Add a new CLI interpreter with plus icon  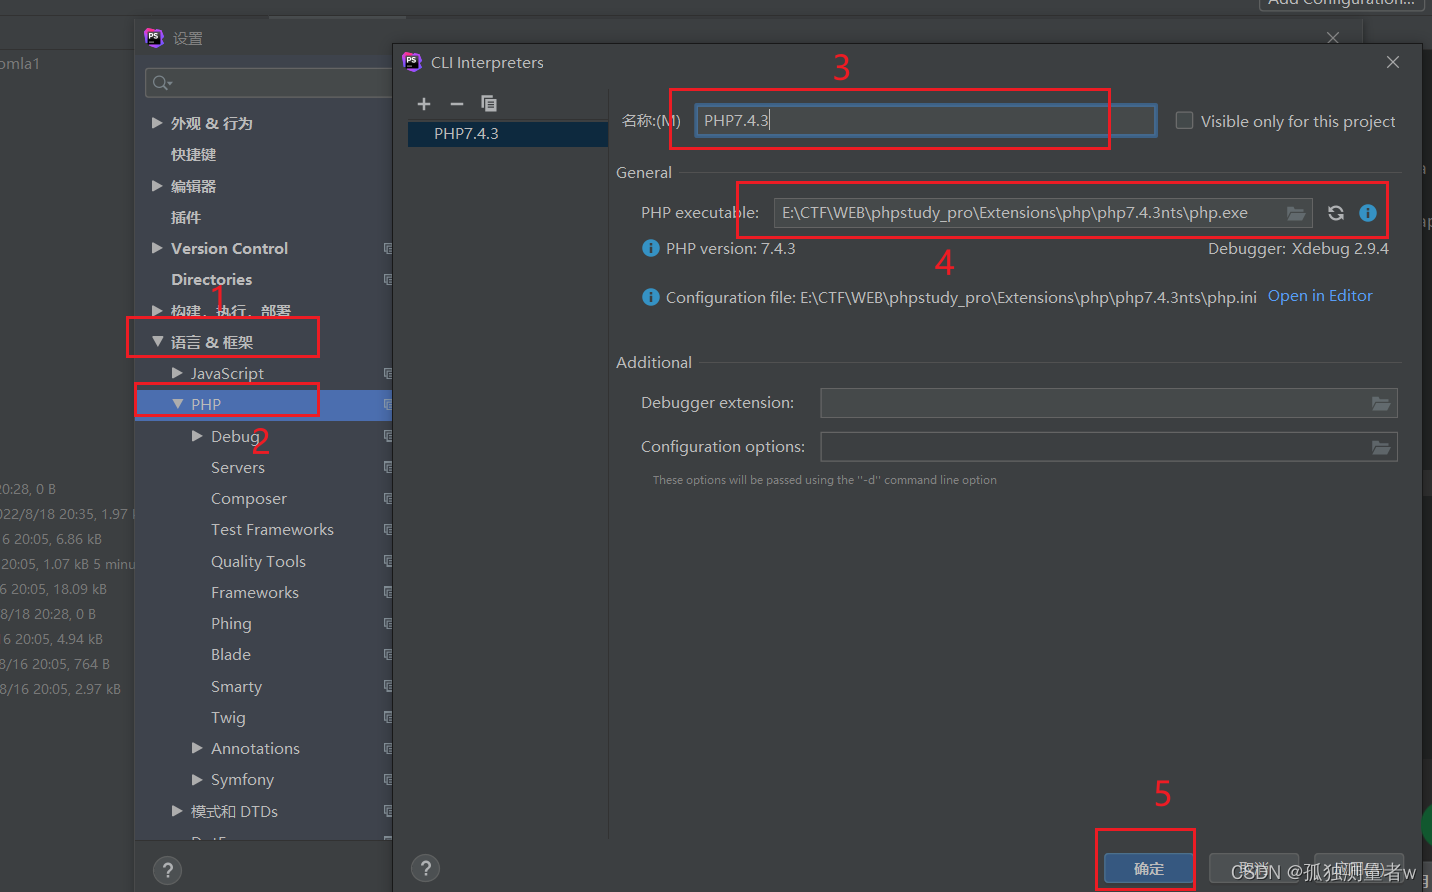tap(424, 104)
